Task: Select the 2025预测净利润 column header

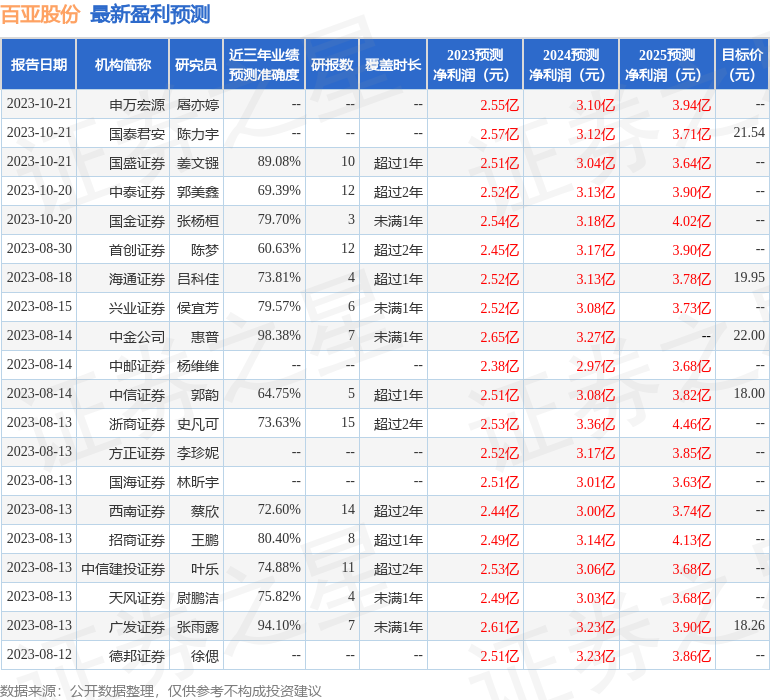Action: [x=667, y=64]
